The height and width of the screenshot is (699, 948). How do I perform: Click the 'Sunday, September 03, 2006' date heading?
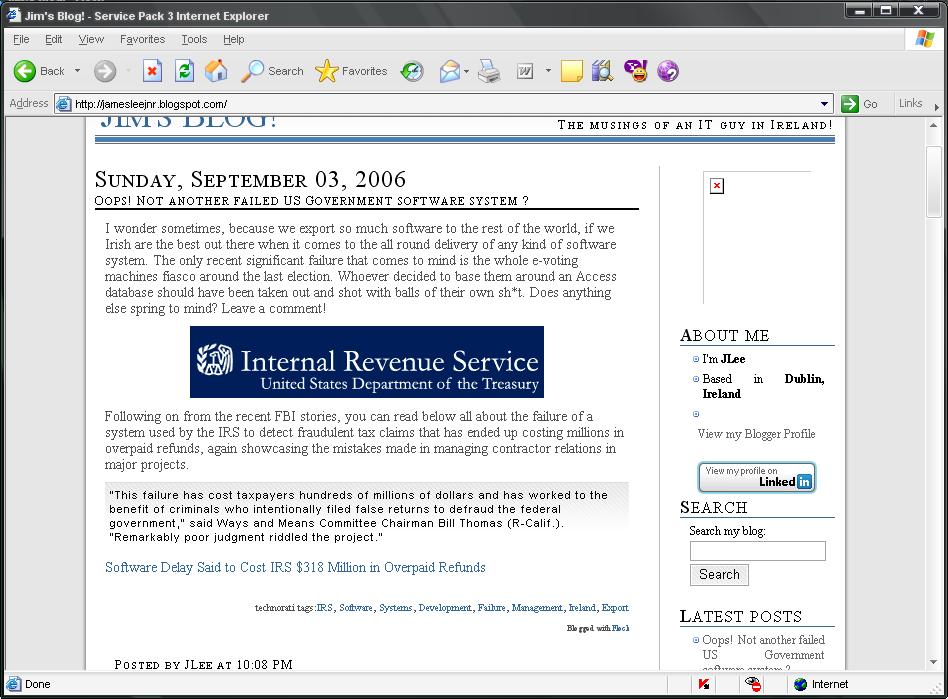click(x=250, y=180)
